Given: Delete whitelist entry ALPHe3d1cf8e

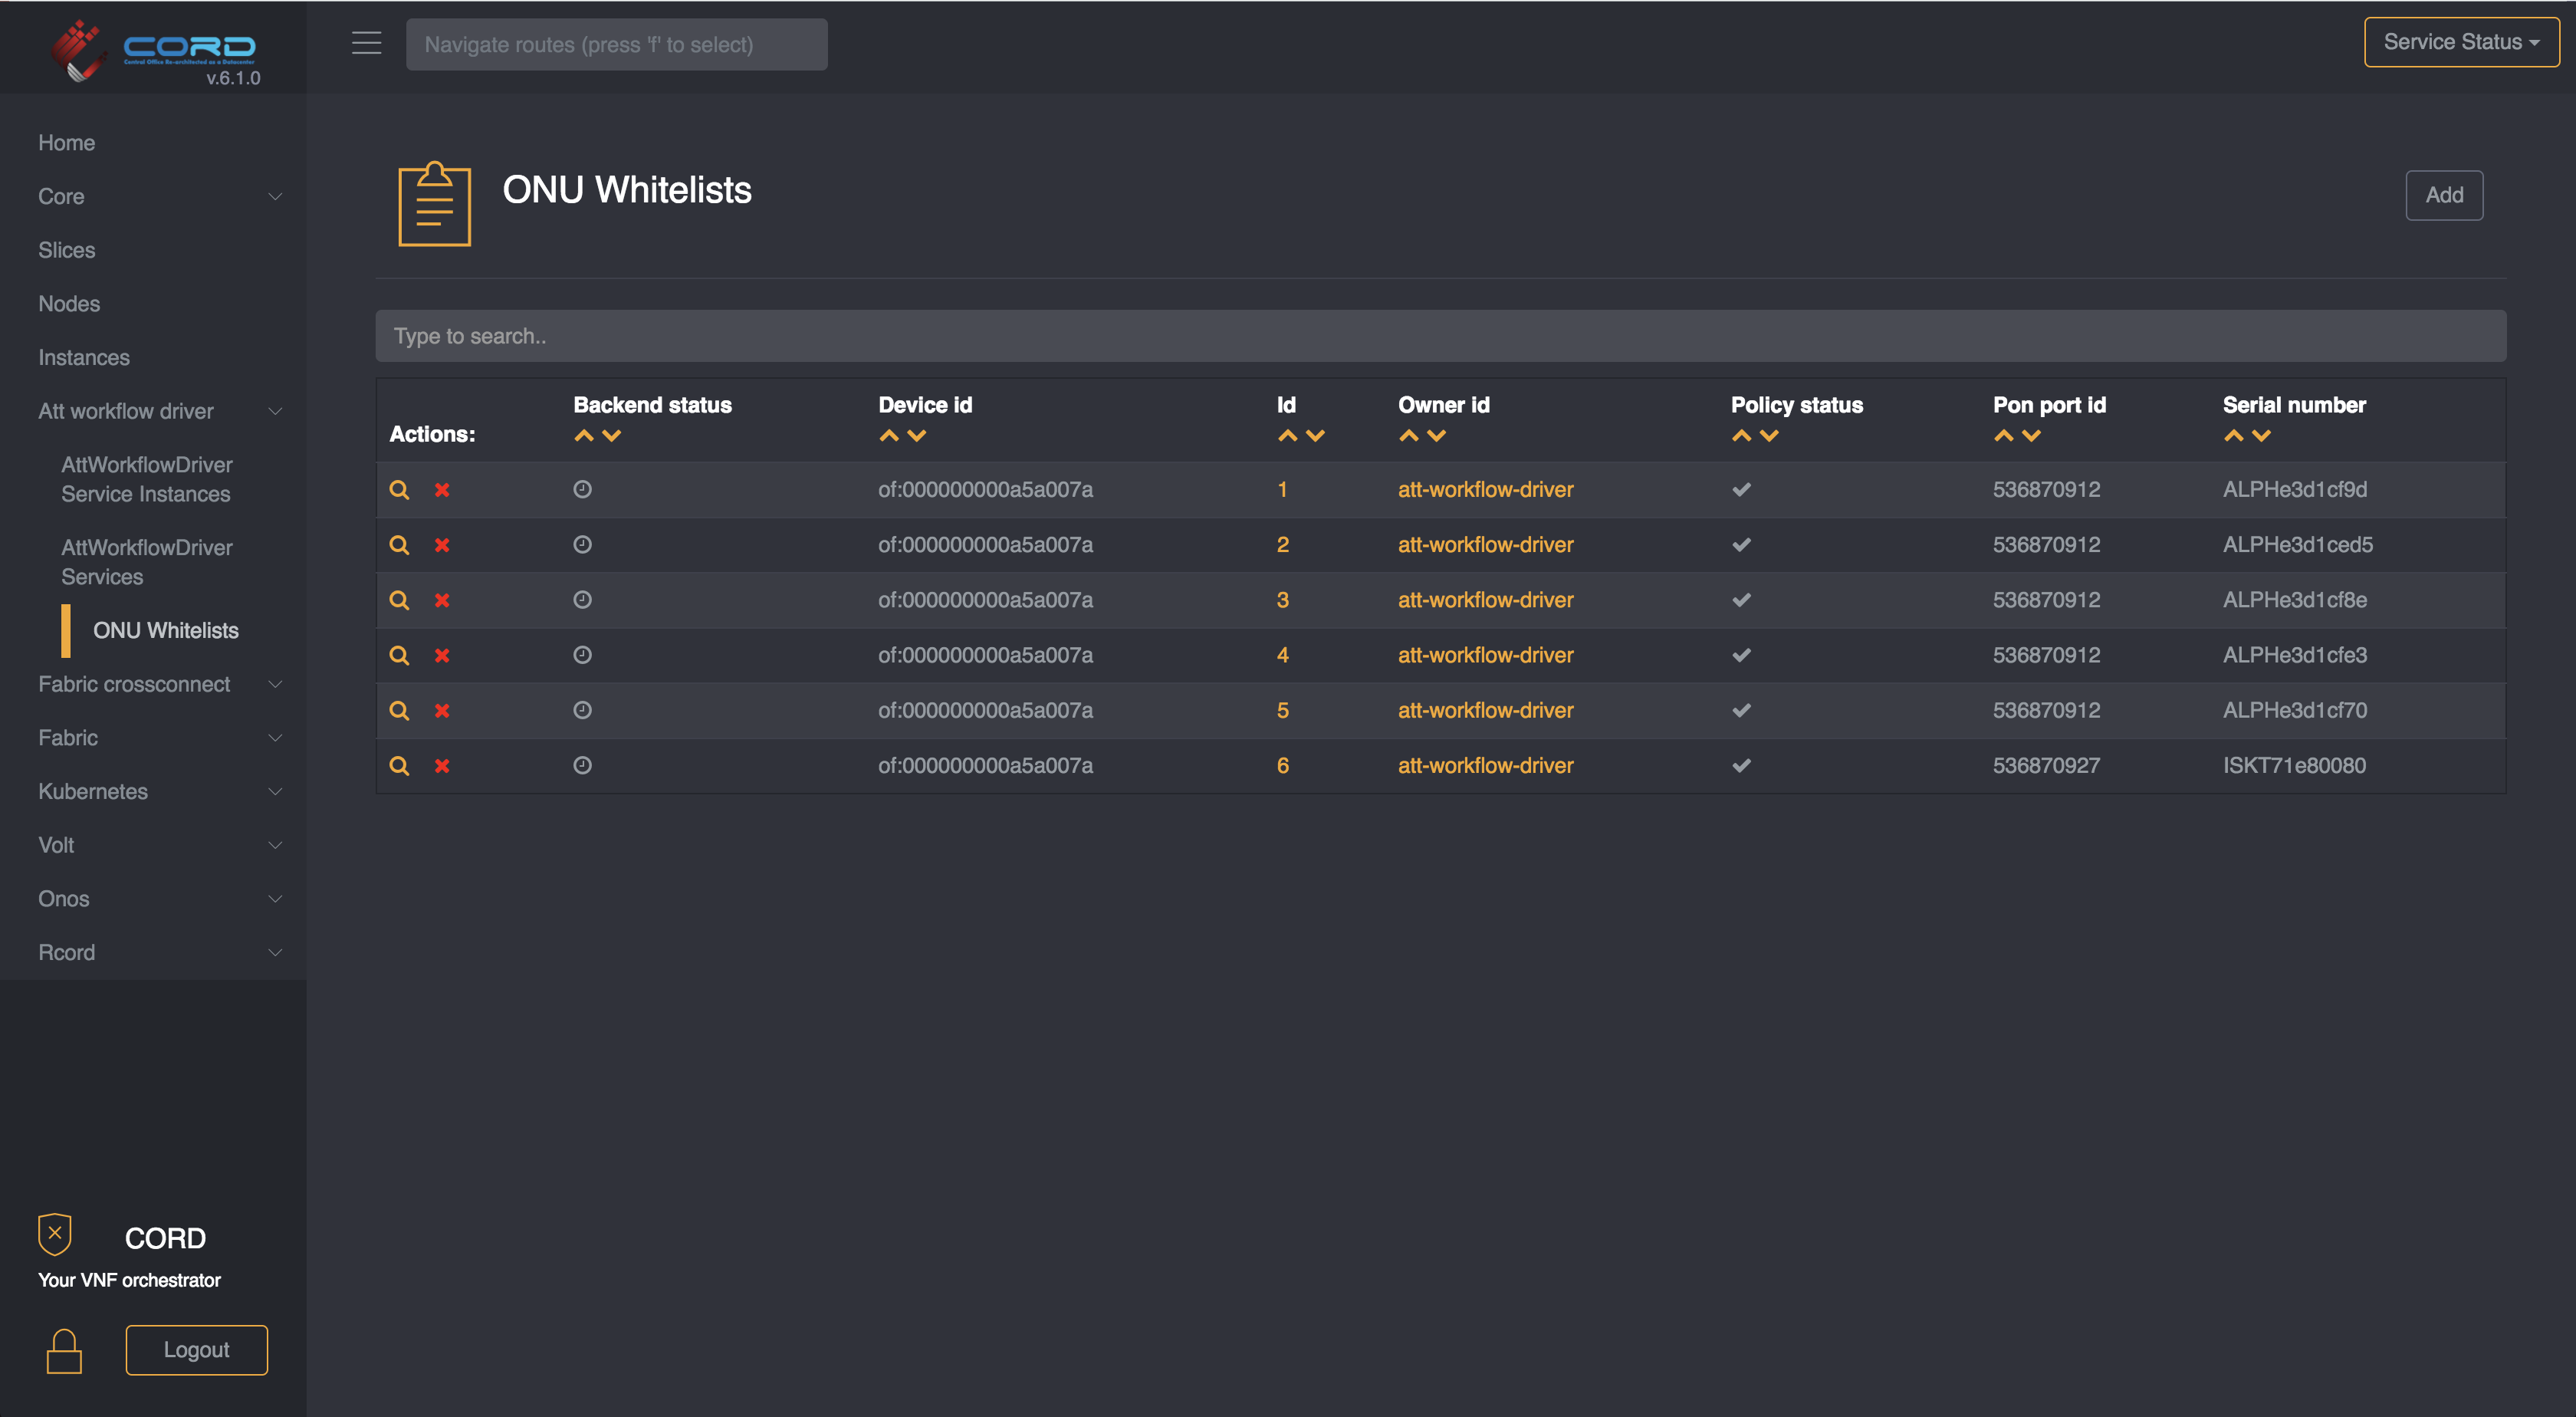Looking at the screenshot, I should pyautogui.click(x=442, y=600).
